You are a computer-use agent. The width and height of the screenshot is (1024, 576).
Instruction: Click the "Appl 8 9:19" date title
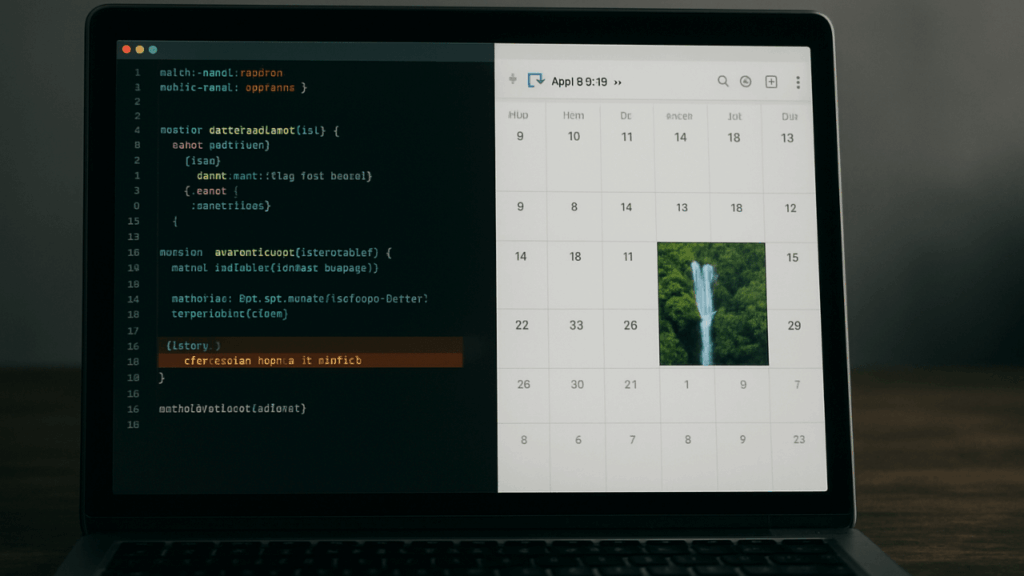(579, 82)
